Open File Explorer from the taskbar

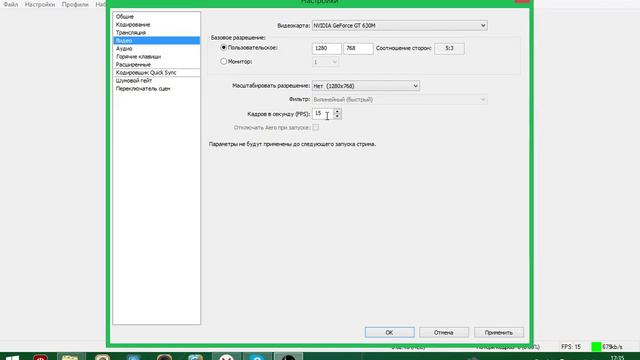pos(71,357)
